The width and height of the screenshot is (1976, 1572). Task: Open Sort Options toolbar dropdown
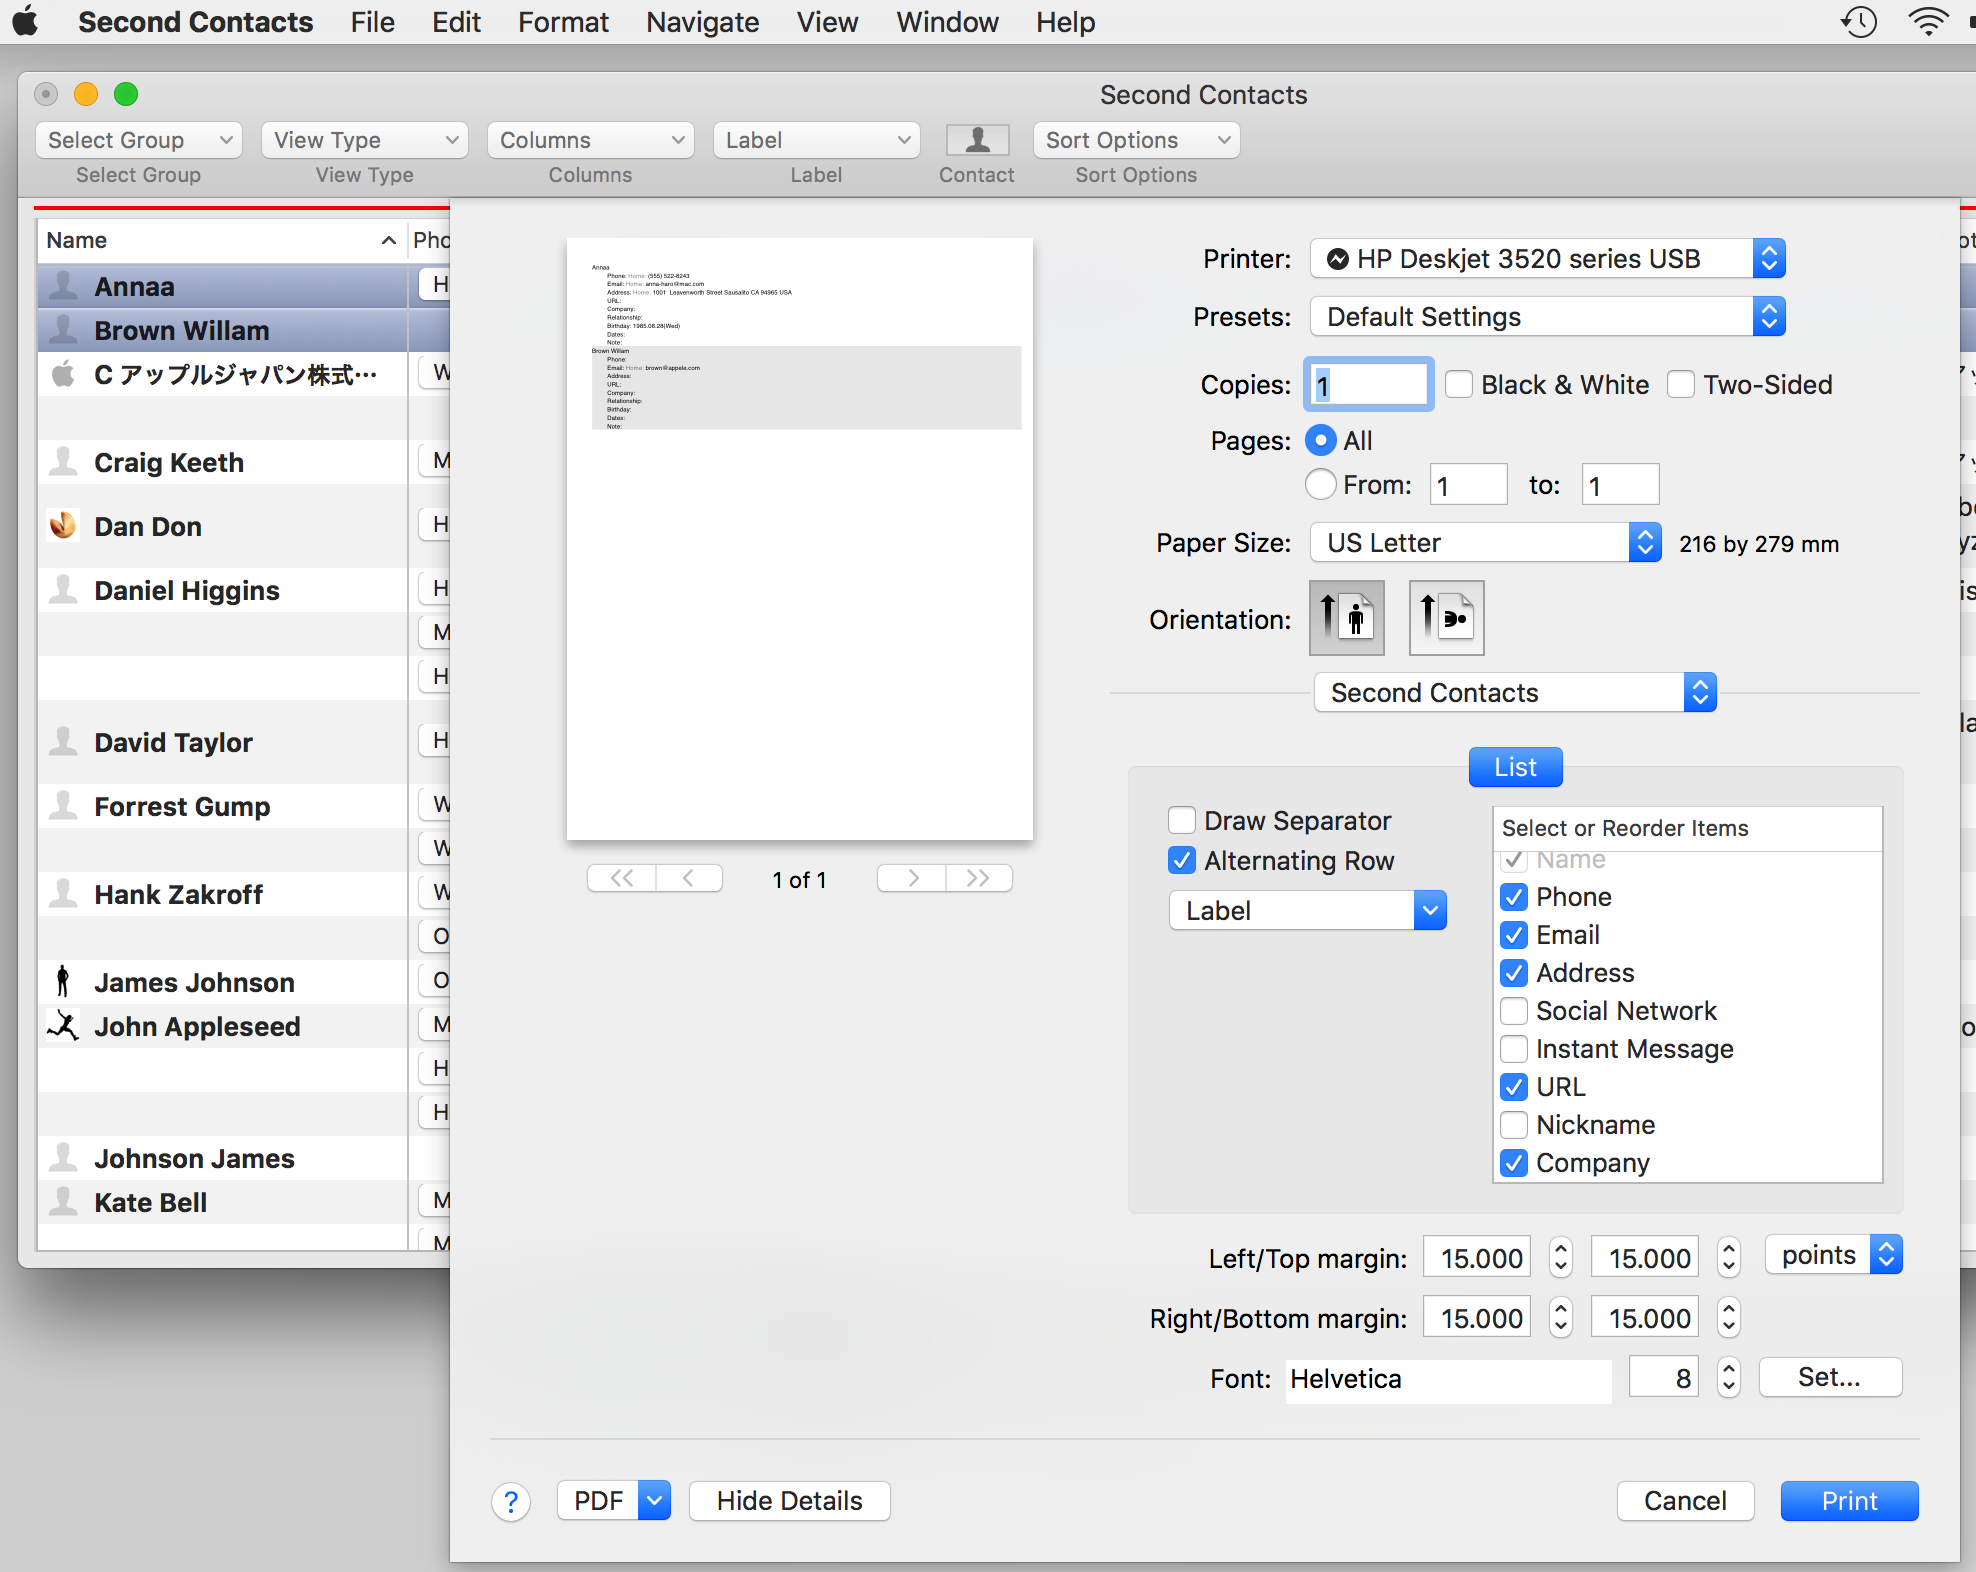coord(1136,140)
